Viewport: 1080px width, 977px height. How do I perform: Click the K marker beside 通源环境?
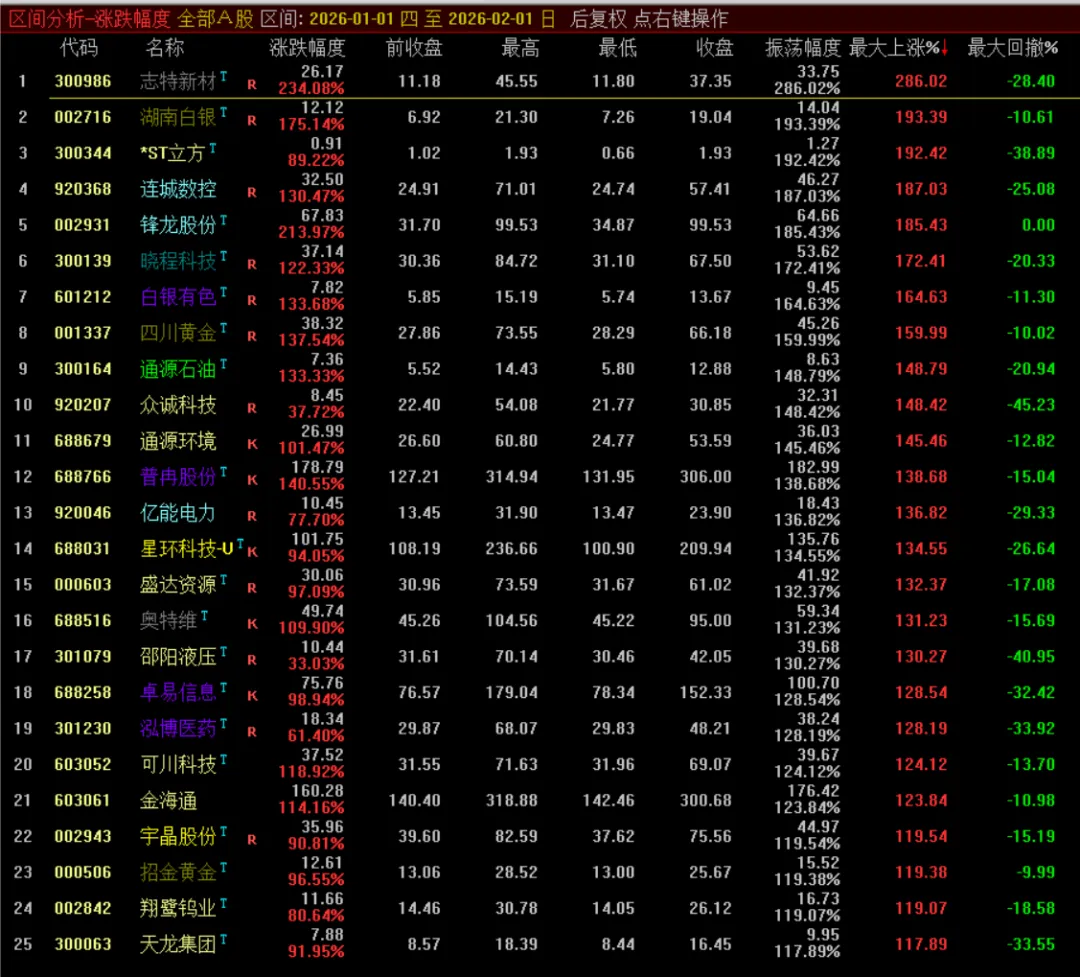(252, 444)
